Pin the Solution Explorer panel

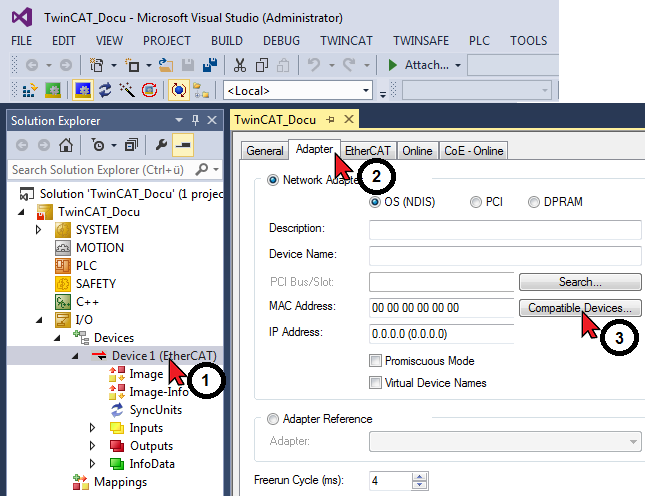click(x=195, y=120)
